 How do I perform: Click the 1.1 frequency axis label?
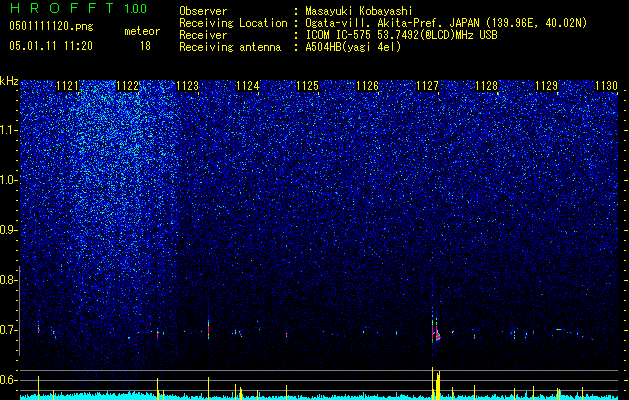pyautogui.click(x=9, y=130)
